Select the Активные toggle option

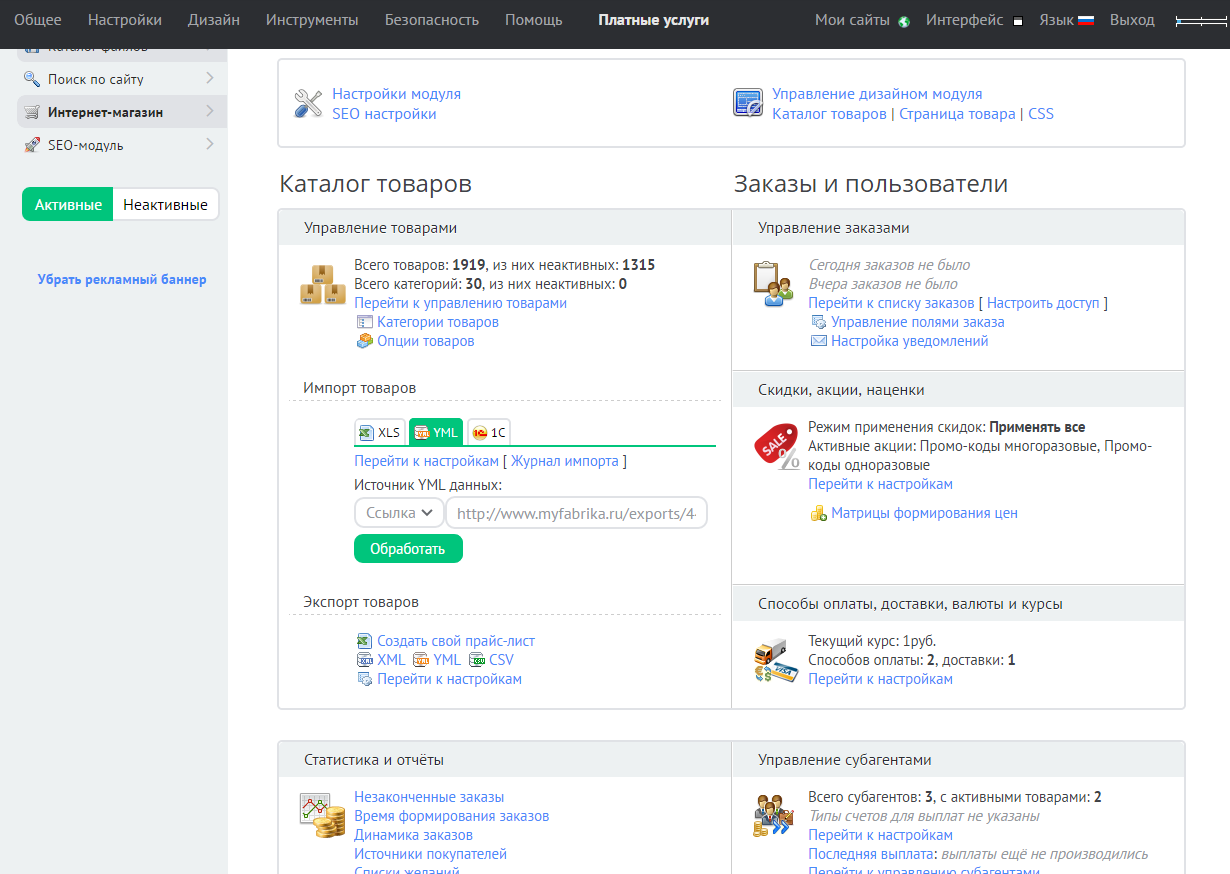coord(68,205)
